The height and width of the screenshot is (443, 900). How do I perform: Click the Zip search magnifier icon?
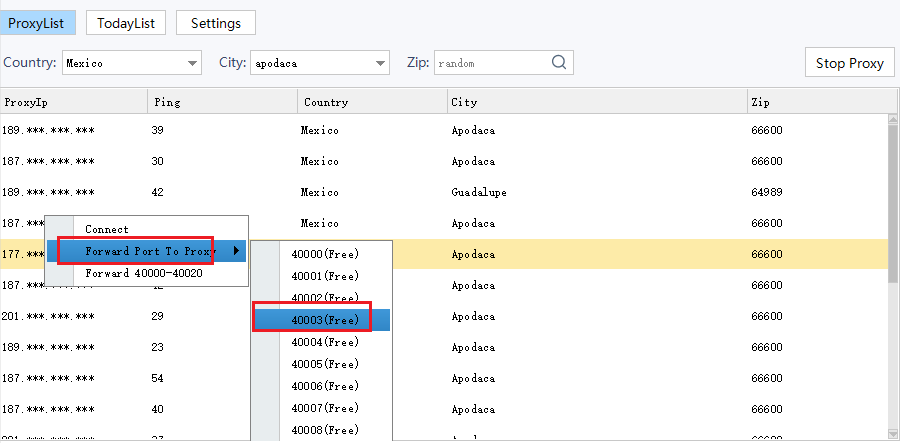560,63
